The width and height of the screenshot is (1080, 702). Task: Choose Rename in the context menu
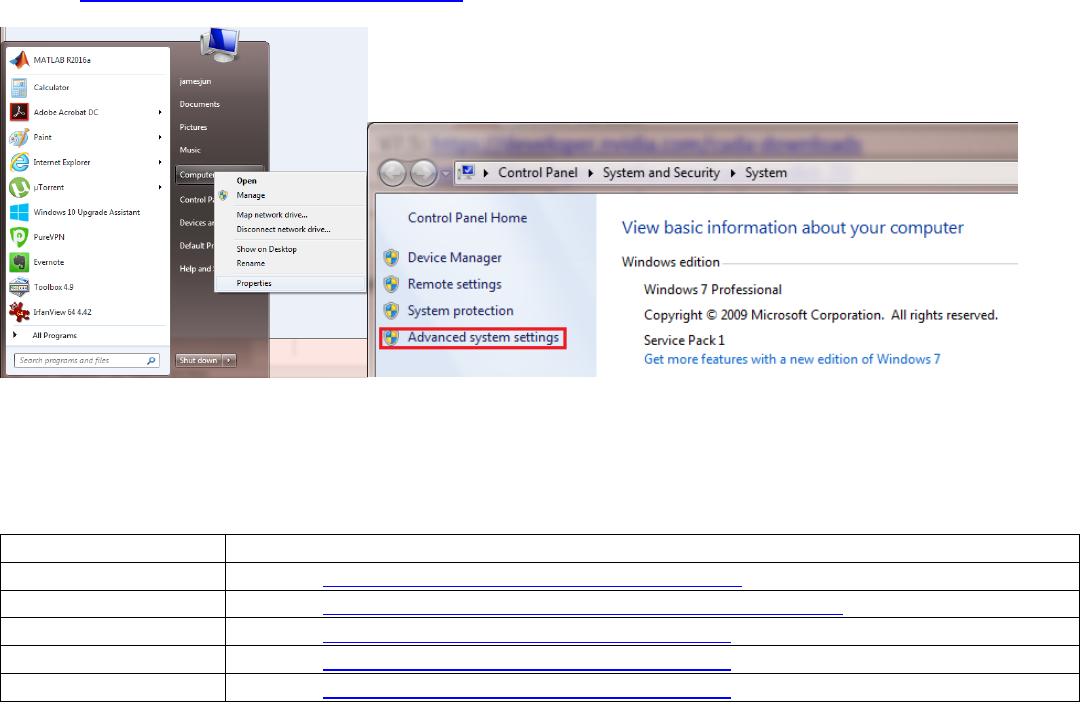(x=251, y=263)
